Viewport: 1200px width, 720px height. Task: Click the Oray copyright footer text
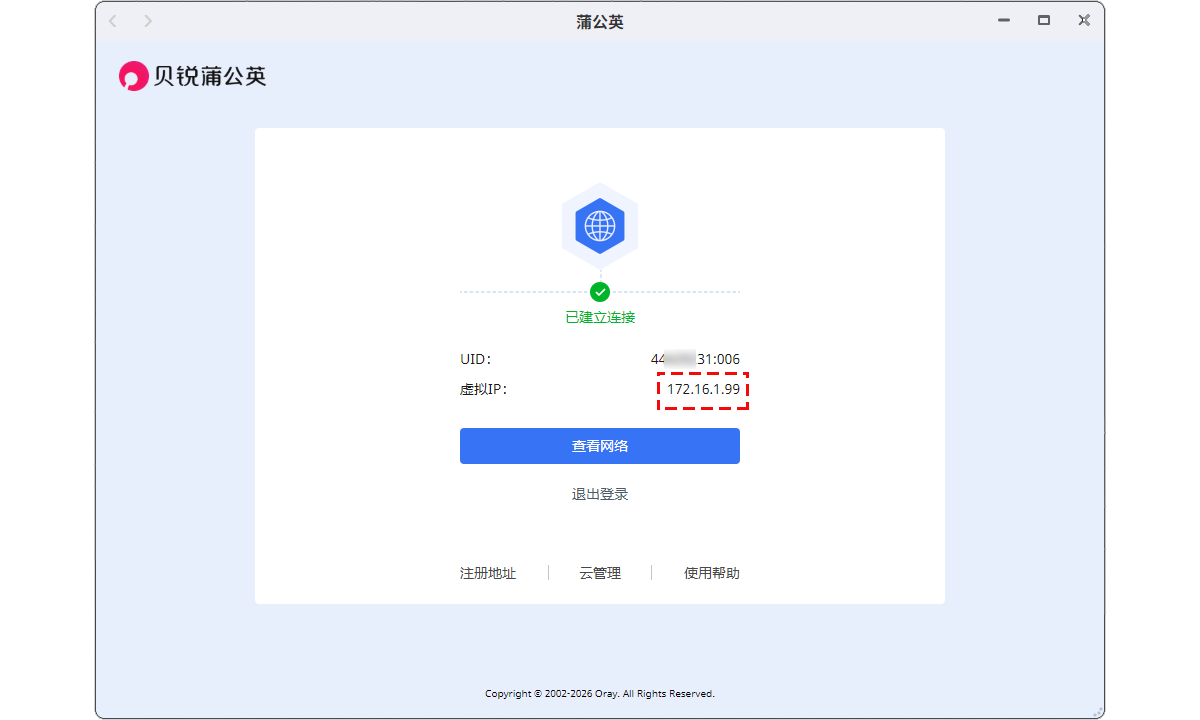pos(600,693)
